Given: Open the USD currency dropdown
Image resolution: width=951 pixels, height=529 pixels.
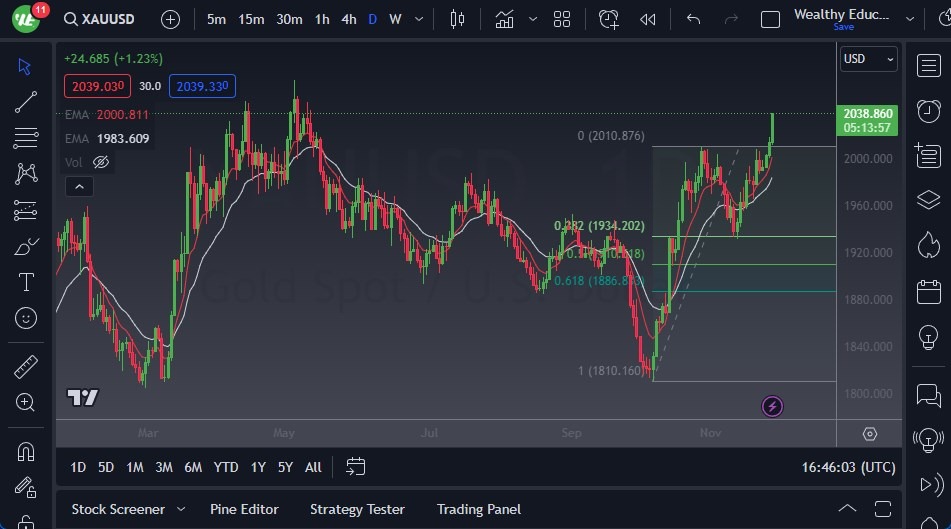Looking at the screenshot, I should click(x=869, y=59).
